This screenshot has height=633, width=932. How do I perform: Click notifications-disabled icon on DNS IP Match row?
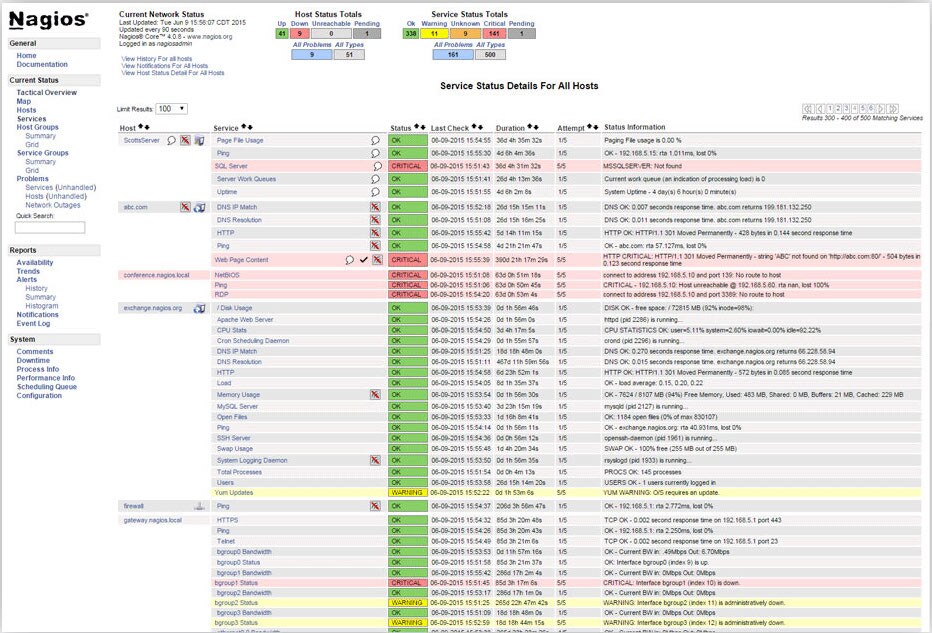(375, 207)
